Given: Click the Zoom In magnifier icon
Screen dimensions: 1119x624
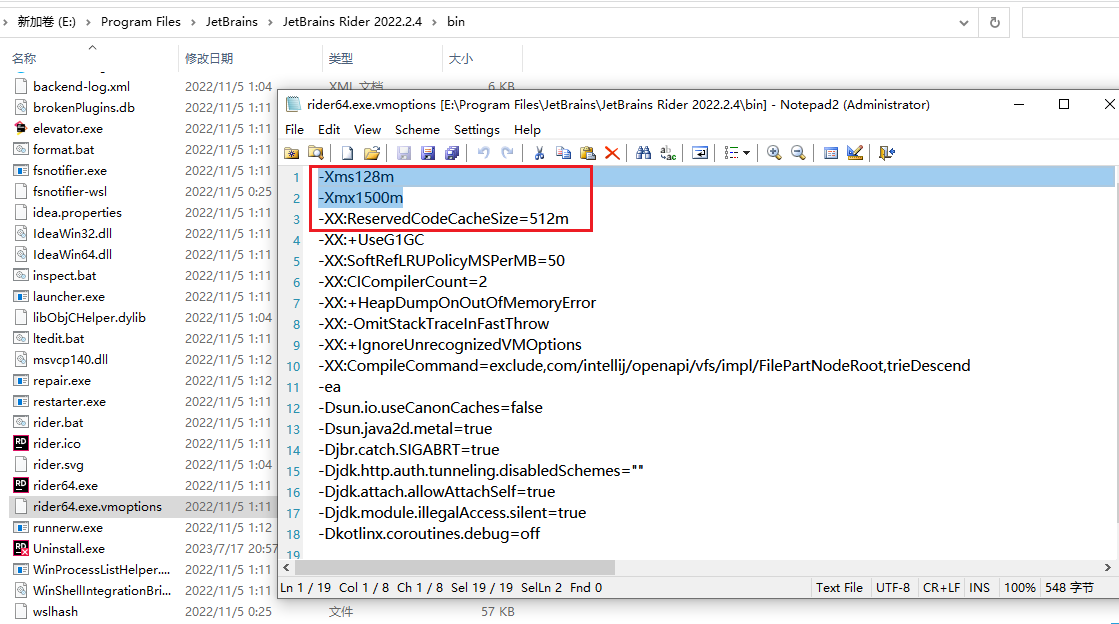Looking at the screenshot, I should (x=774, y=153).
